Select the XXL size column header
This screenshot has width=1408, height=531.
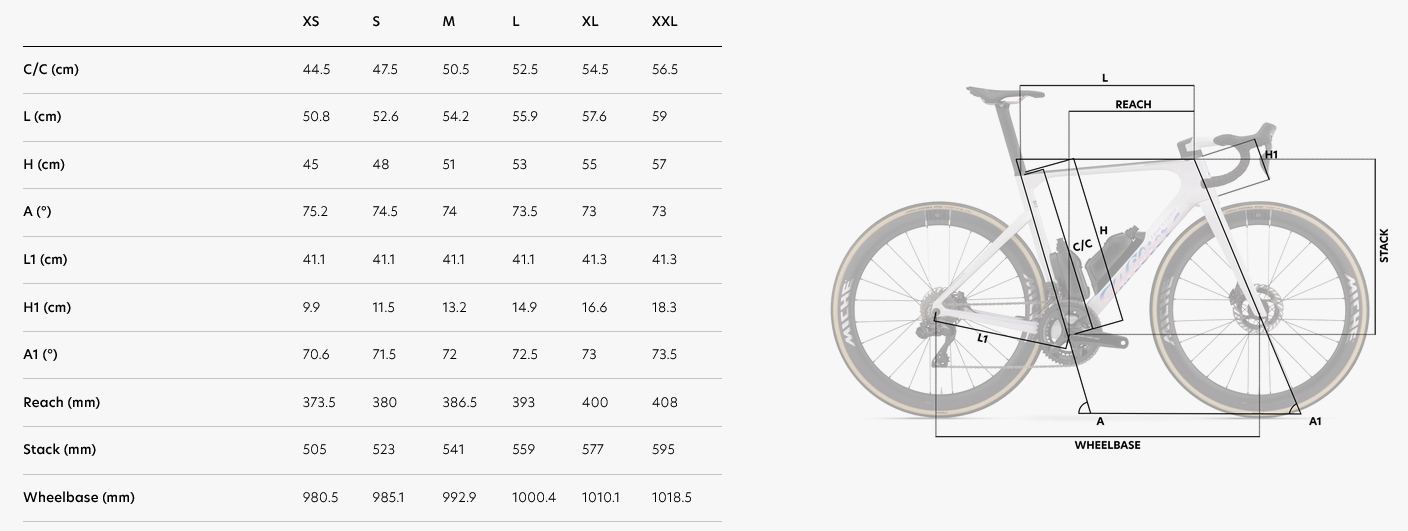coord(664,21)
